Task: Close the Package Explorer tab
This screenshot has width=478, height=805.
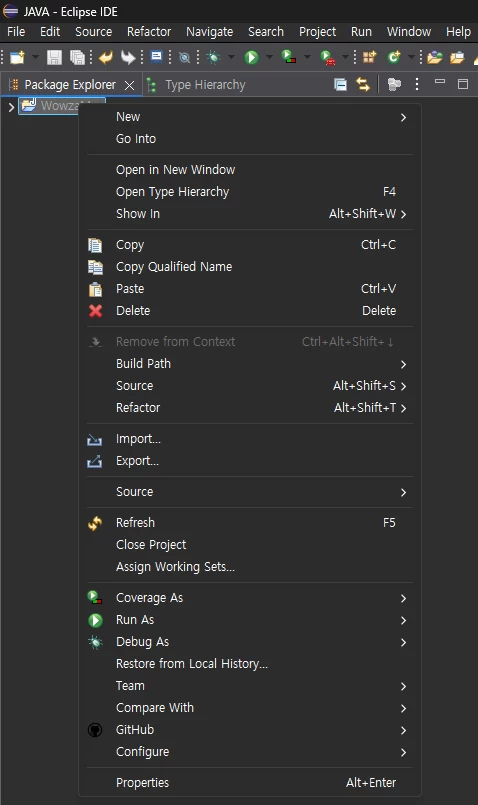Action: click(129, 85)
